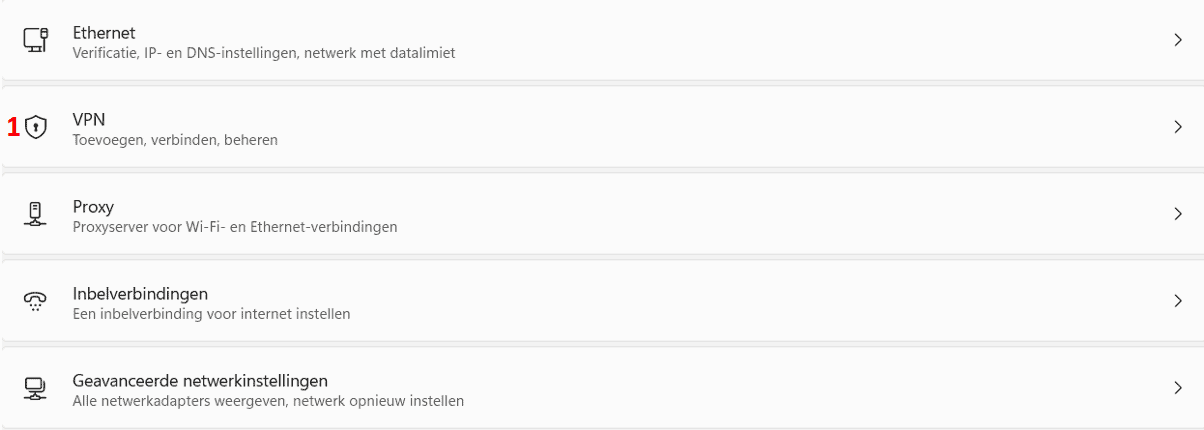This screenshot has height=430, width=1204.
Task: Select the VPN heading label
Action: [x=89, y=120]
